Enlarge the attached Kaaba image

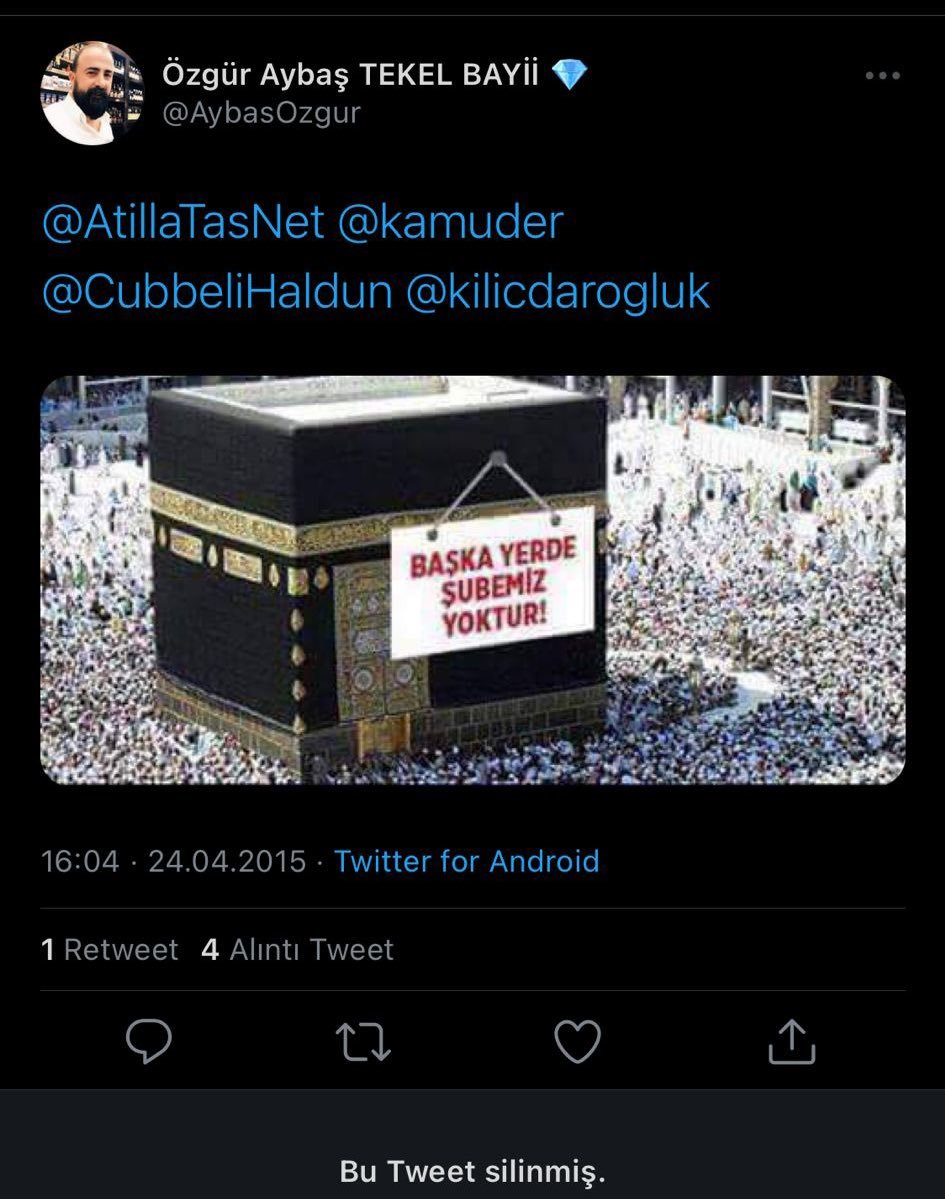[x=472, y=580]
